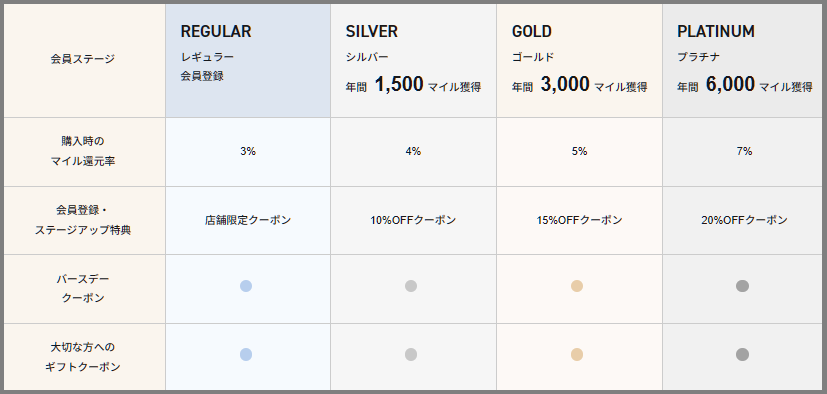The image size is (827, 394).
Task: Click the 10%OFFクーポン text
Action: [413, 220]
